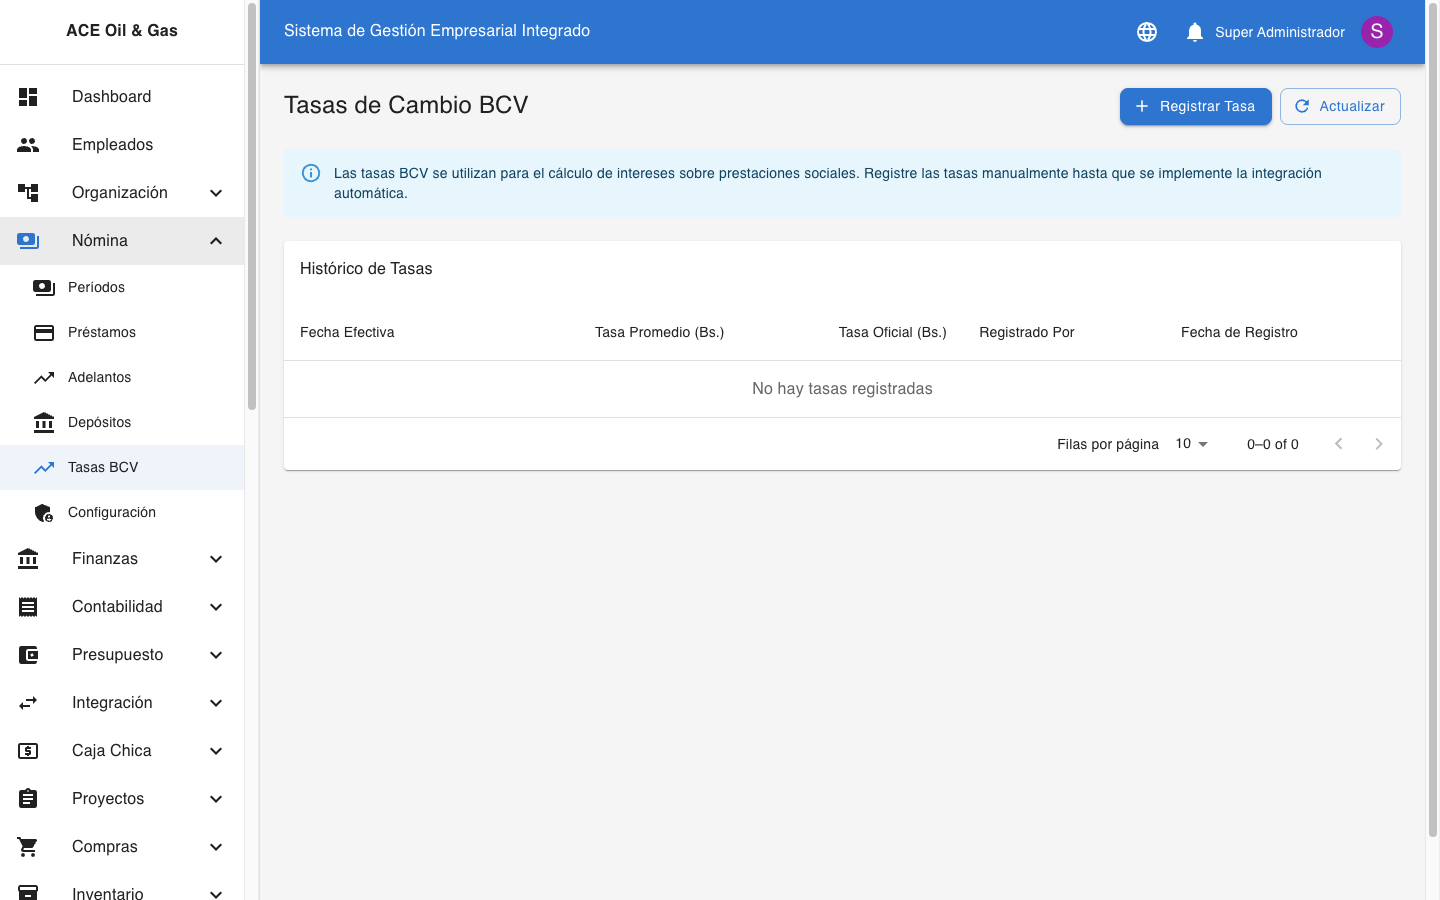Open the notifications bell

(1194, 32)
